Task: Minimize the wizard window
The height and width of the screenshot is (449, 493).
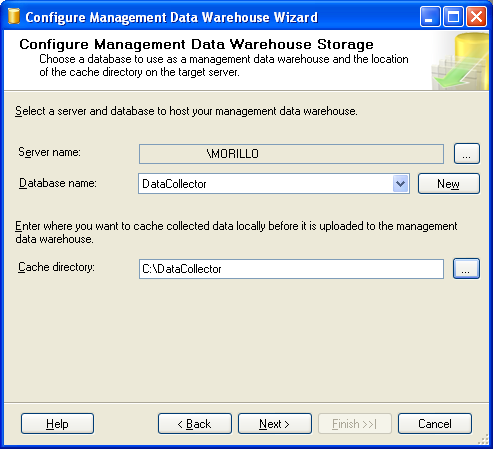Action: [x=430, y=16]
